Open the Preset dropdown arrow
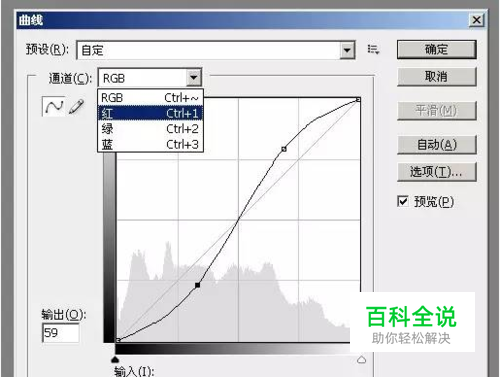Screen dimensions: 500x377 click(x=347, y=51)
